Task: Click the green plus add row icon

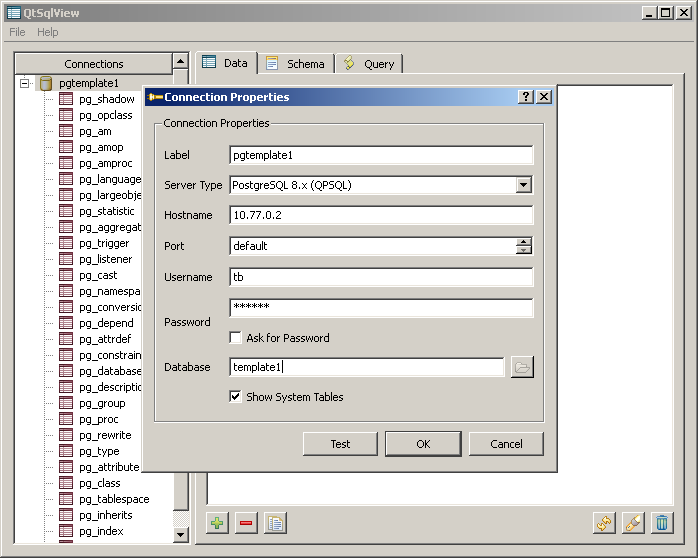Action: click(217, 523)
